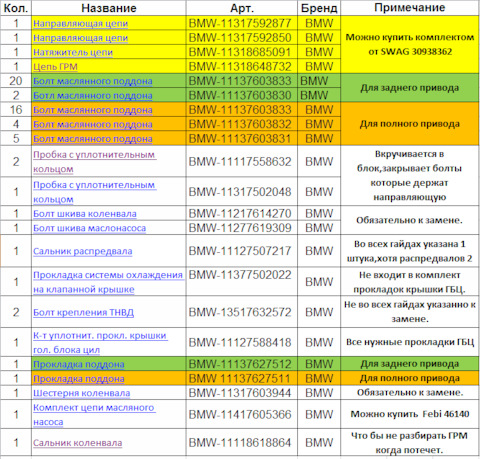Open the Болт крепления ТНВД link

coord(83,312)
